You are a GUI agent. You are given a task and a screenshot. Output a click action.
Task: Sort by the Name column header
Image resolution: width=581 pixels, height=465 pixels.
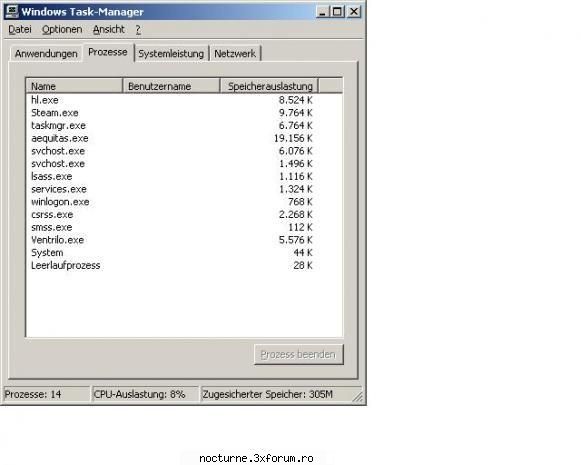tap(74, 86)
